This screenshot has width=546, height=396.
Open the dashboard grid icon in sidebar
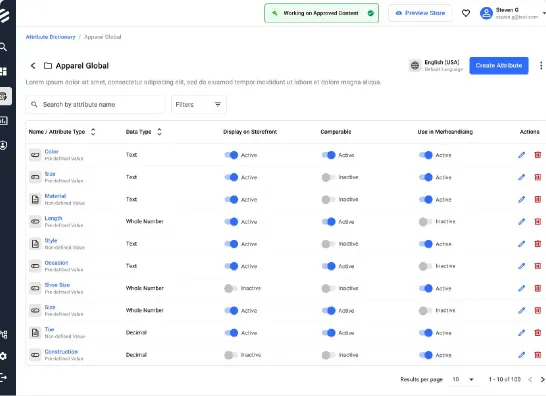pos(3,71)
